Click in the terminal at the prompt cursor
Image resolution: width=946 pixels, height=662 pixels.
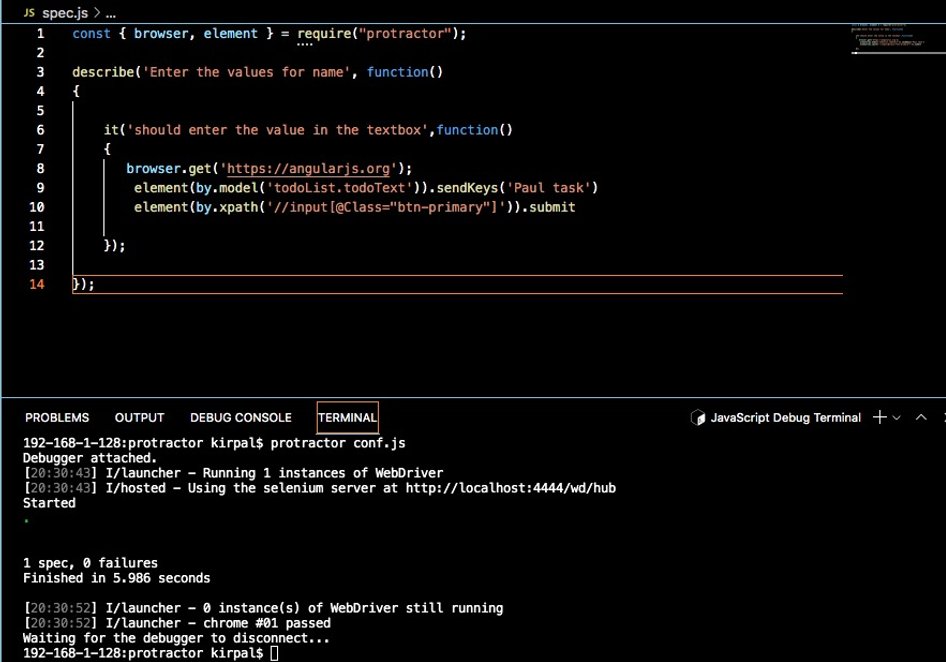point(275,653)
